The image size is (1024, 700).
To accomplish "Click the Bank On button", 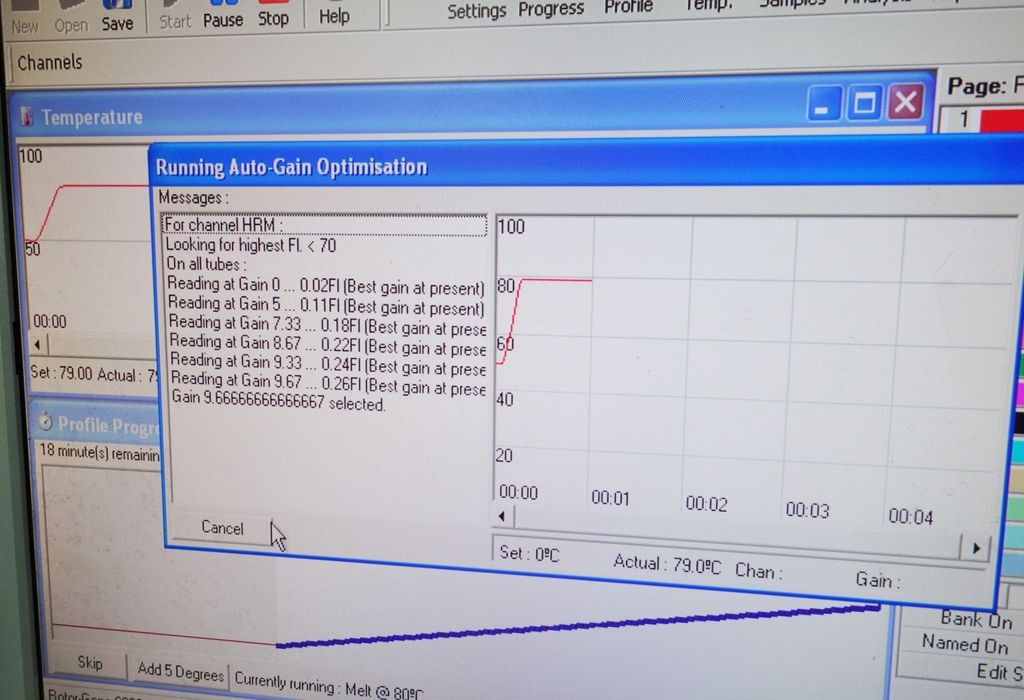I will (976, 620).
